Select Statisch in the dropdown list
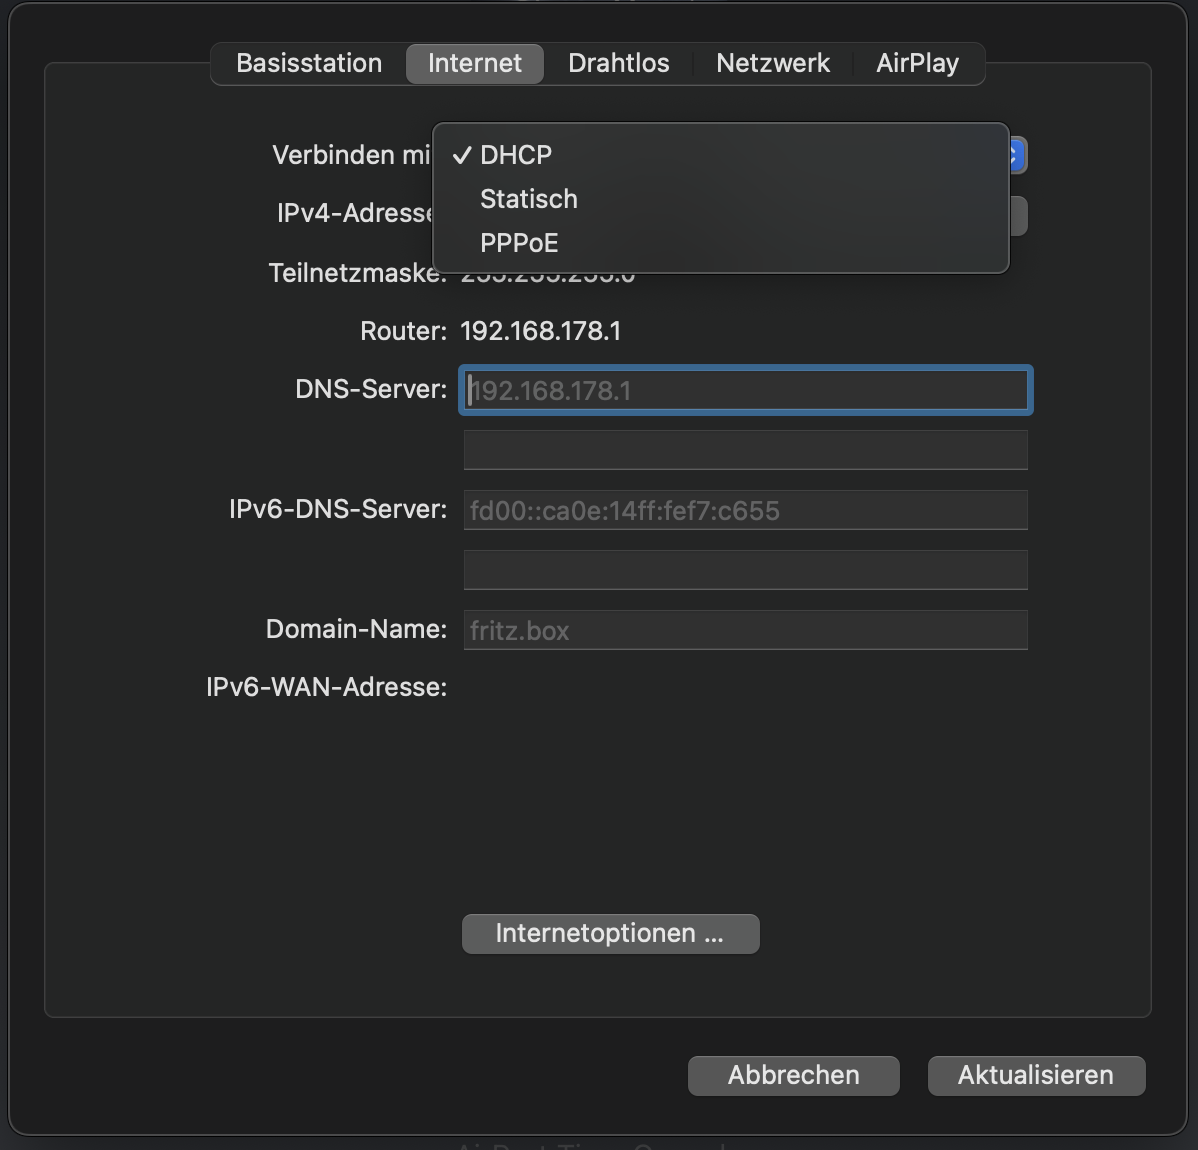This screenshot has width=1198, height=1150. coord(528,199)
